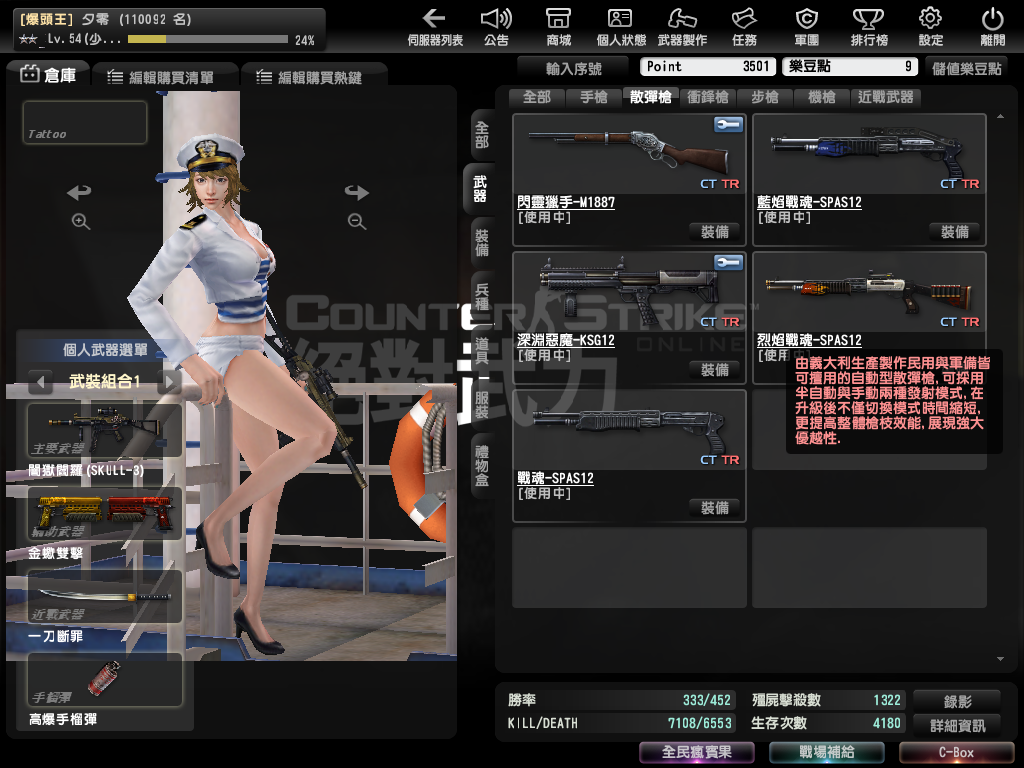This screenshot has width=1024, height=768.
Task: Open the 全民瘋賓果 bingo button
Action: point(697,752)
